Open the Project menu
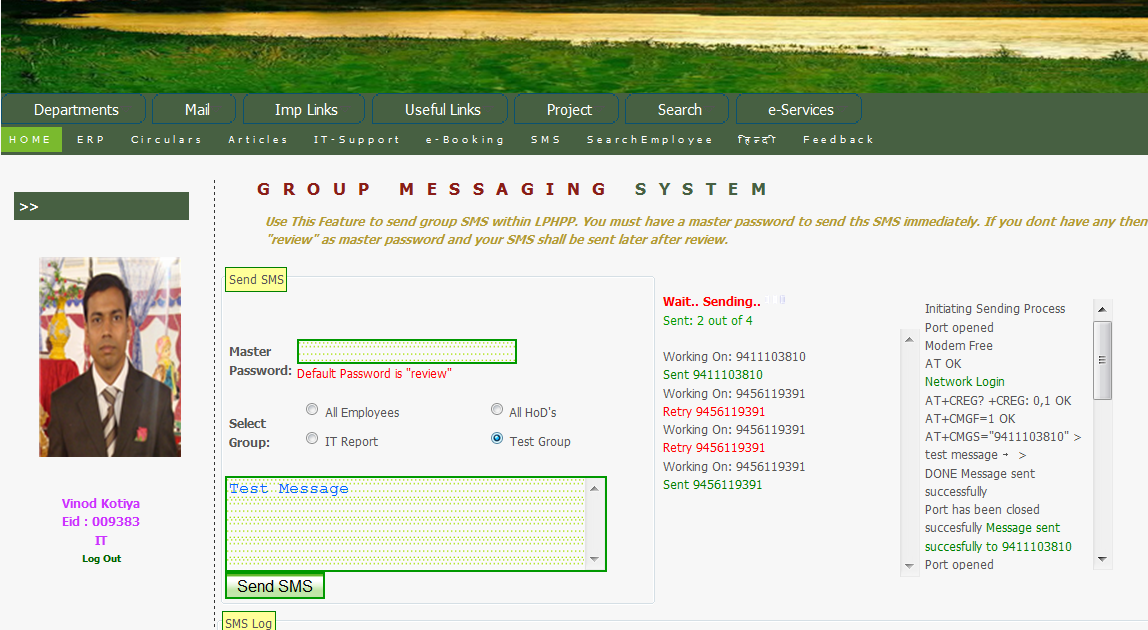This screenshot has height=630, width=1148. pyautogui.click(x=567, y=109)
